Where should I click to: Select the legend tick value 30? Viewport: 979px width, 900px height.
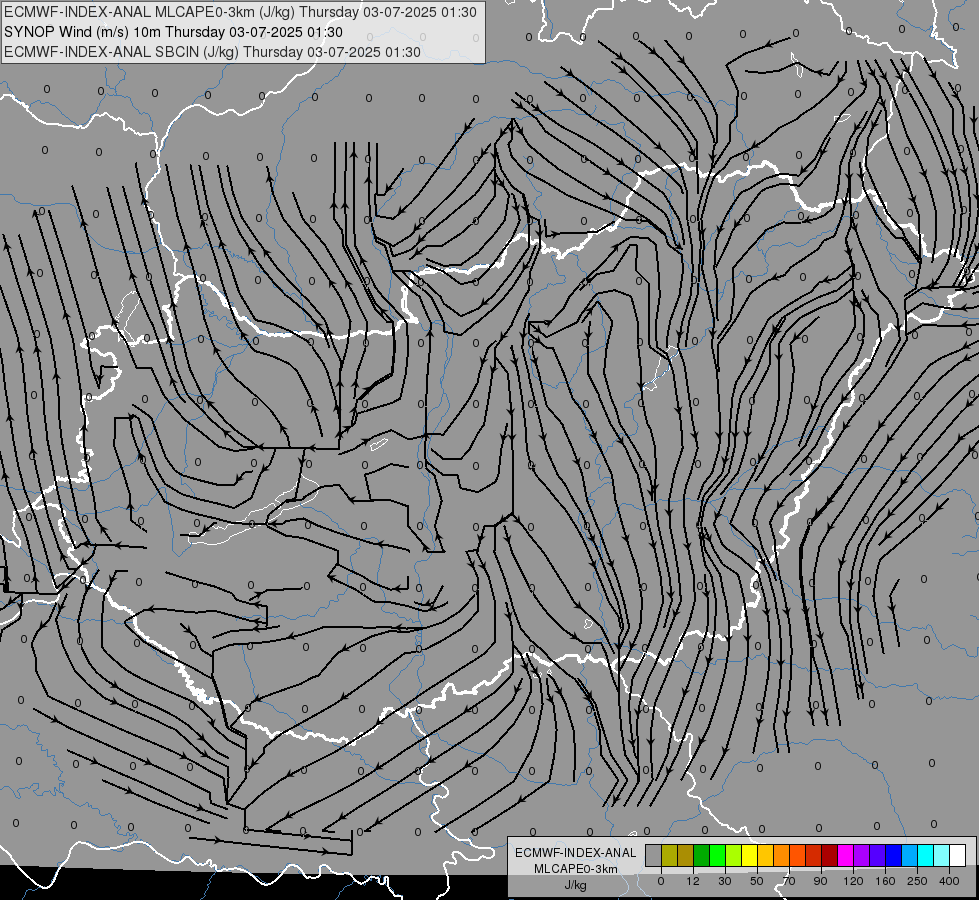(x=725, y=881)
